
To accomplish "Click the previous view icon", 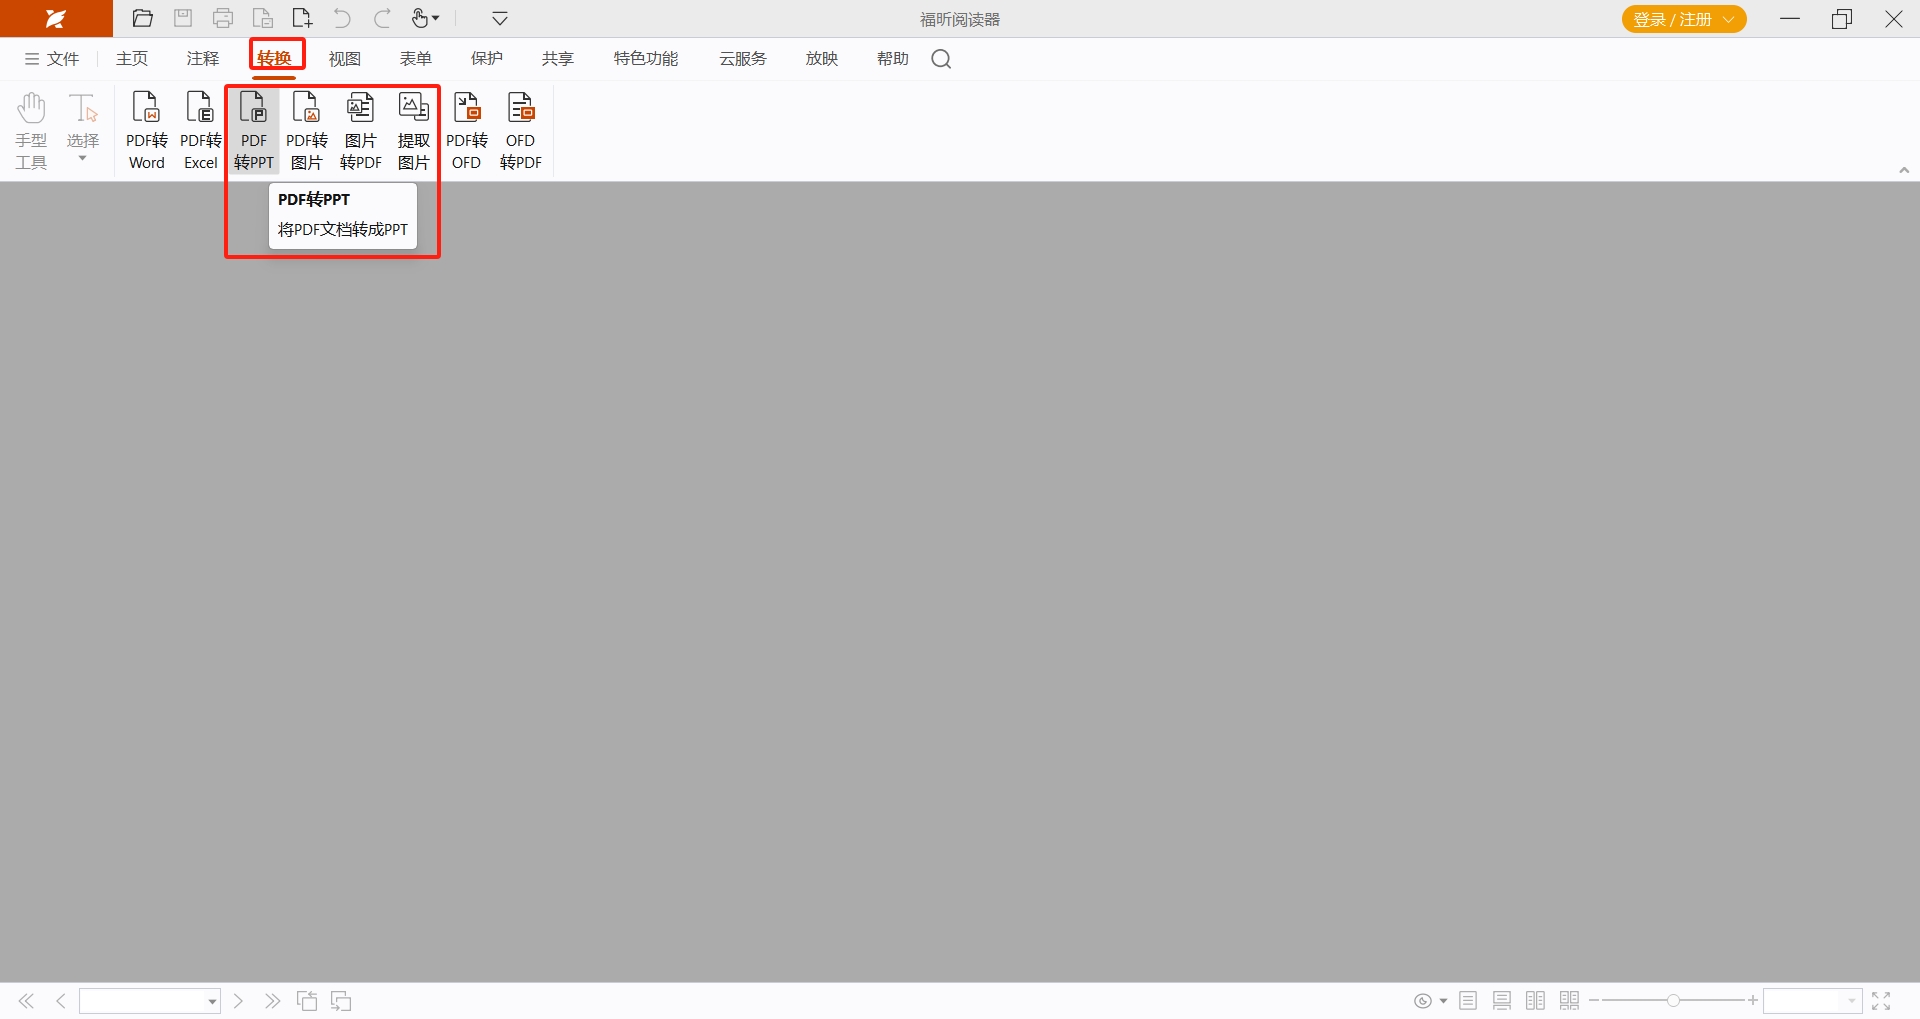I will (307, 1001).
